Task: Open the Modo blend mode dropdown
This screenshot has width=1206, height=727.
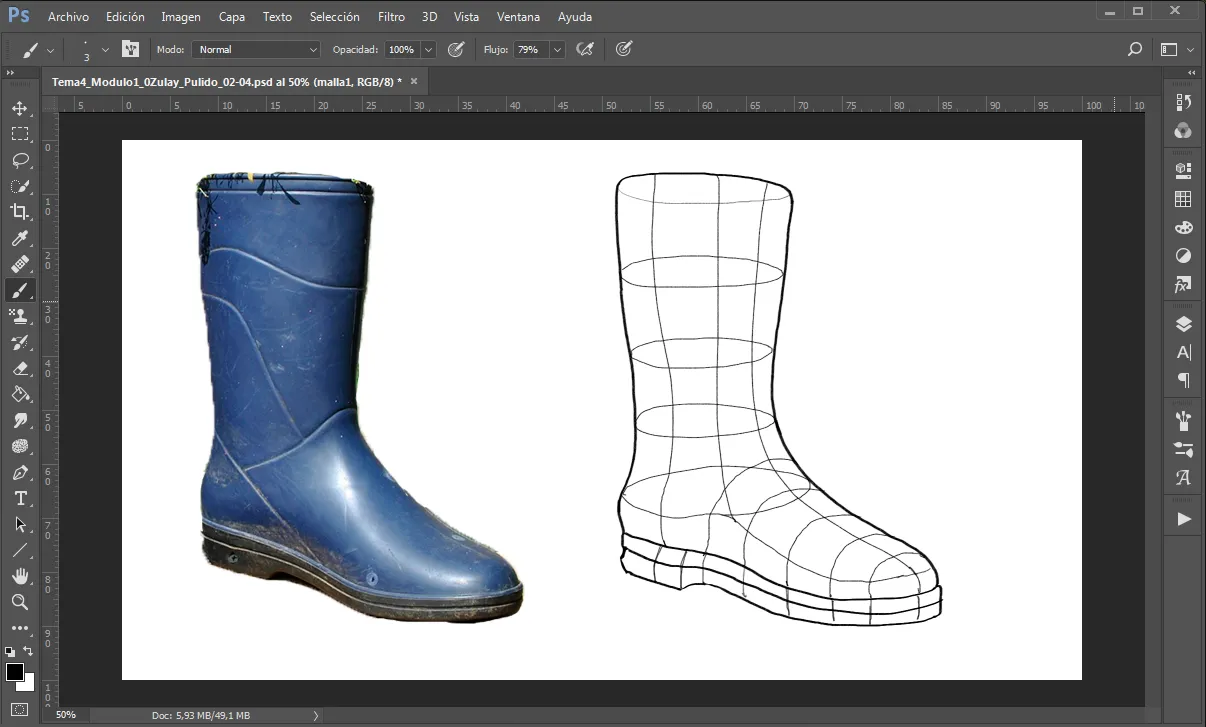Action: pos(256,49)
